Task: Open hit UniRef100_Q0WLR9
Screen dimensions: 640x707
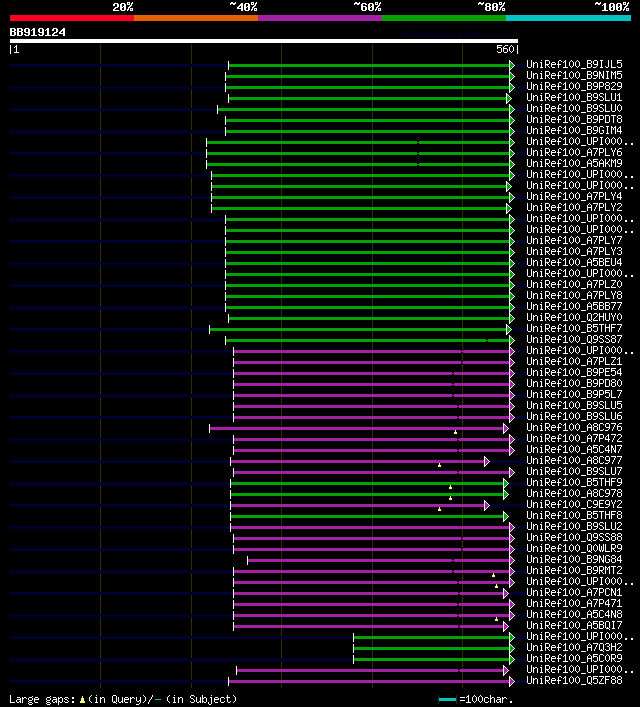Action: (x=574, y=548)
